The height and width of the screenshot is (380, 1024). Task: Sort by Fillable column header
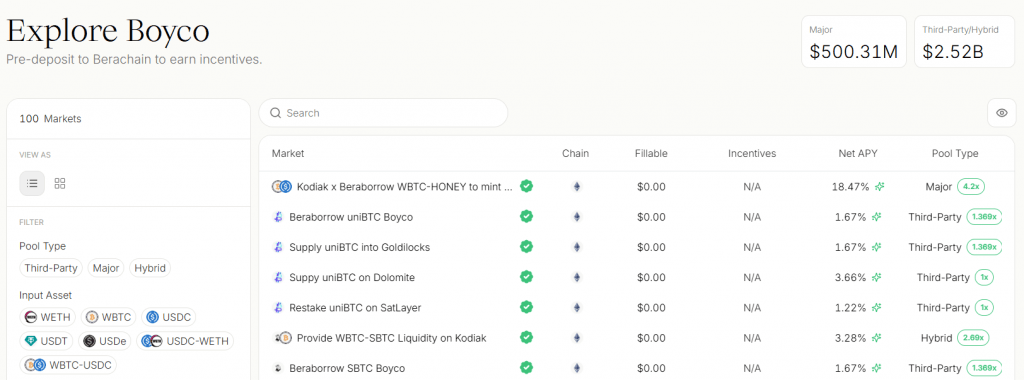[651, 153]
